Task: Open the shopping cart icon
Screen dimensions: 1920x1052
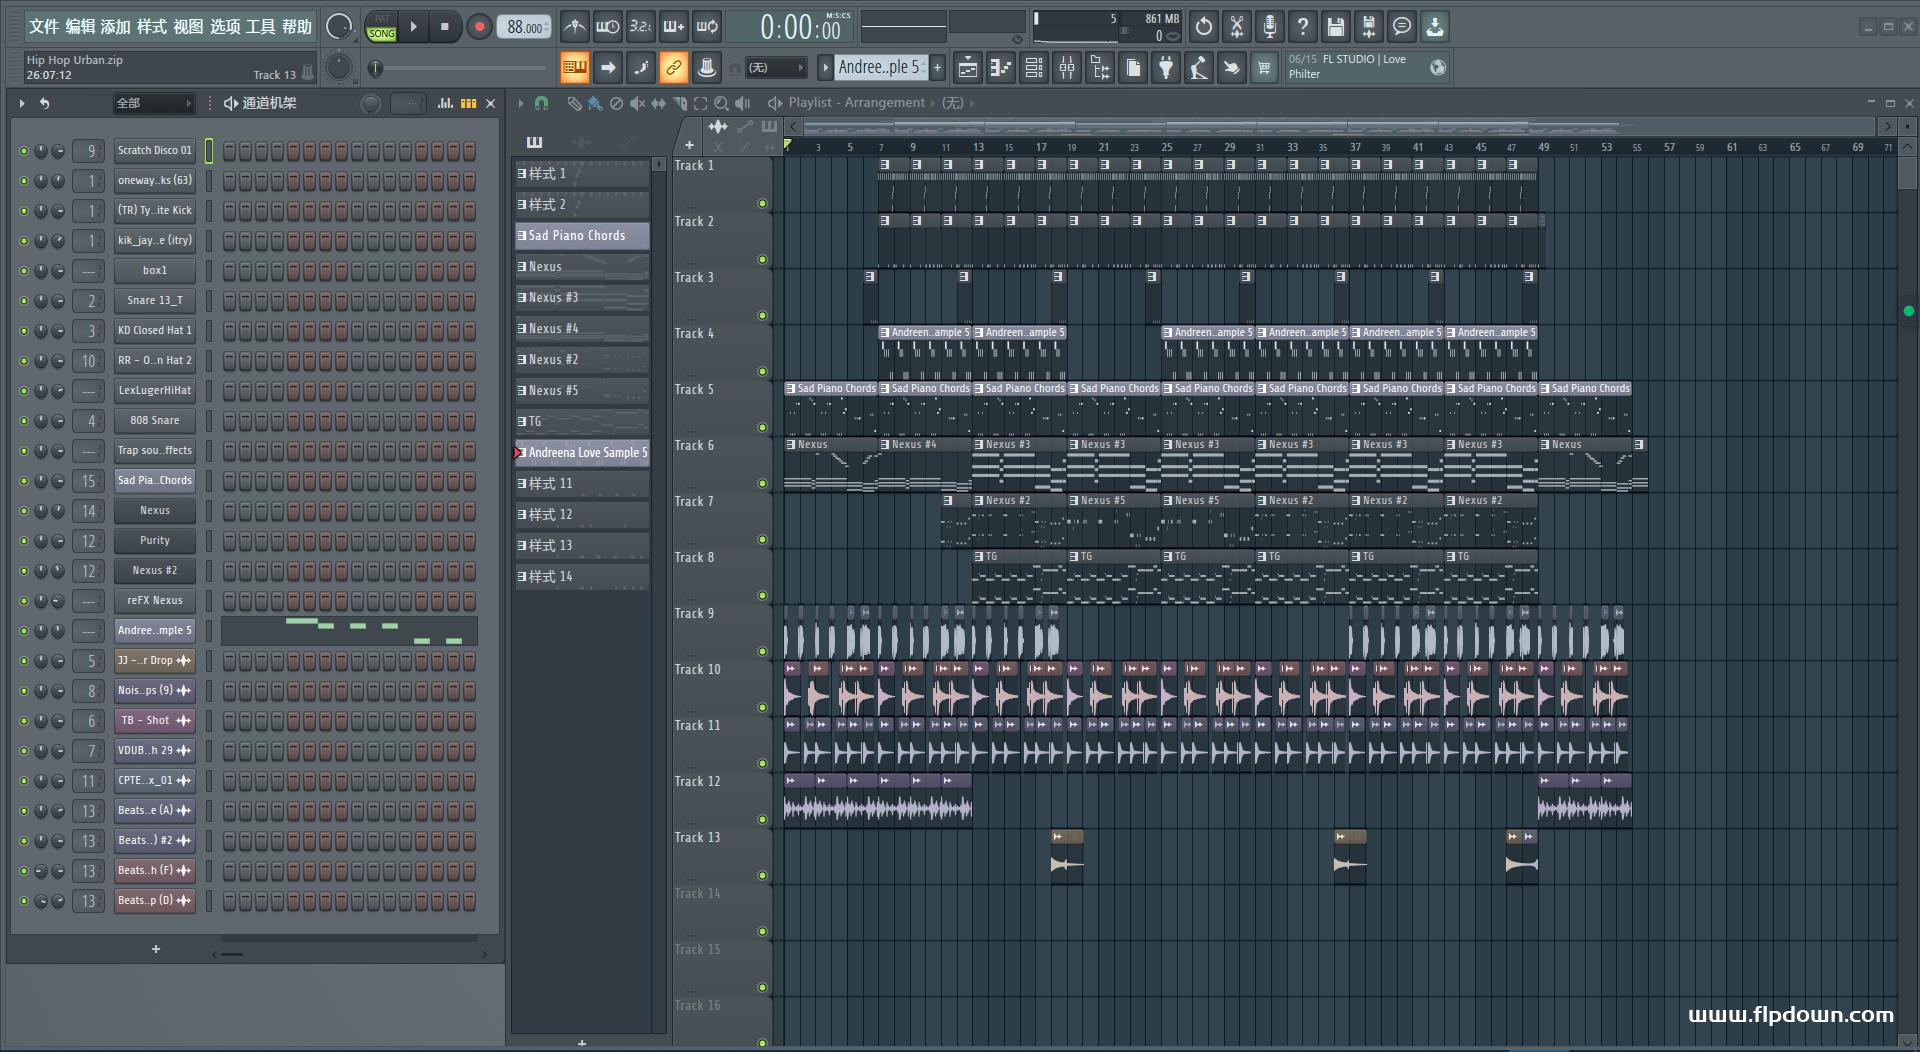Action: (x=1264, y=68)
